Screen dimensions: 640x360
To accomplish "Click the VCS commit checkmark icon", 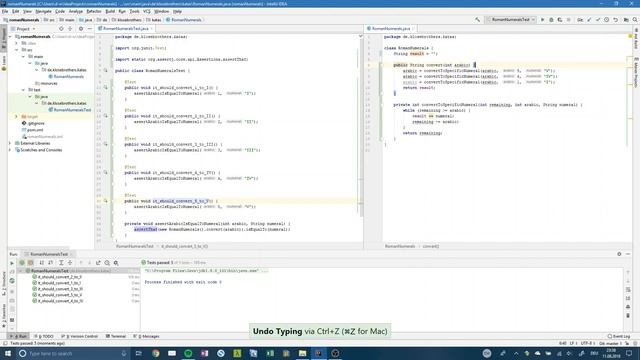I will point(598,20).
